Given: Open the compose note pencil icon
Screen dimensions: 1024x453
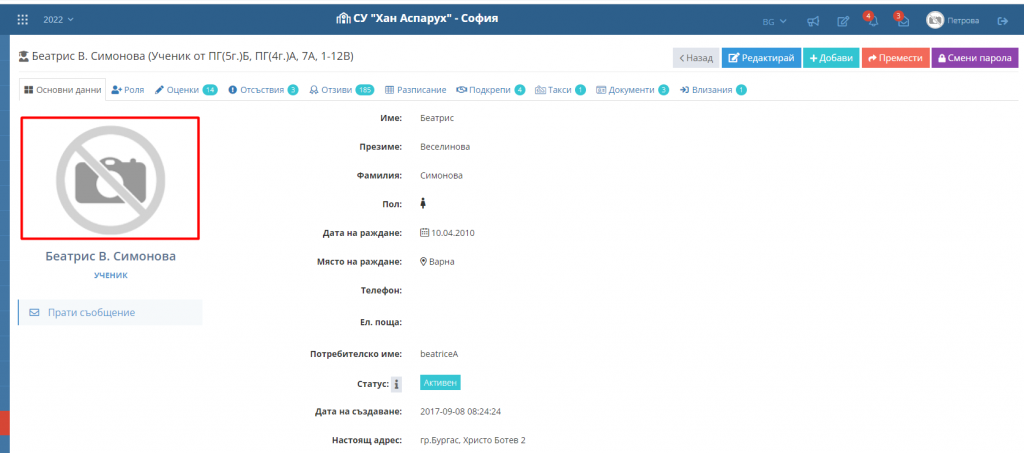Looking at the screenshot, I should point(843,21).
